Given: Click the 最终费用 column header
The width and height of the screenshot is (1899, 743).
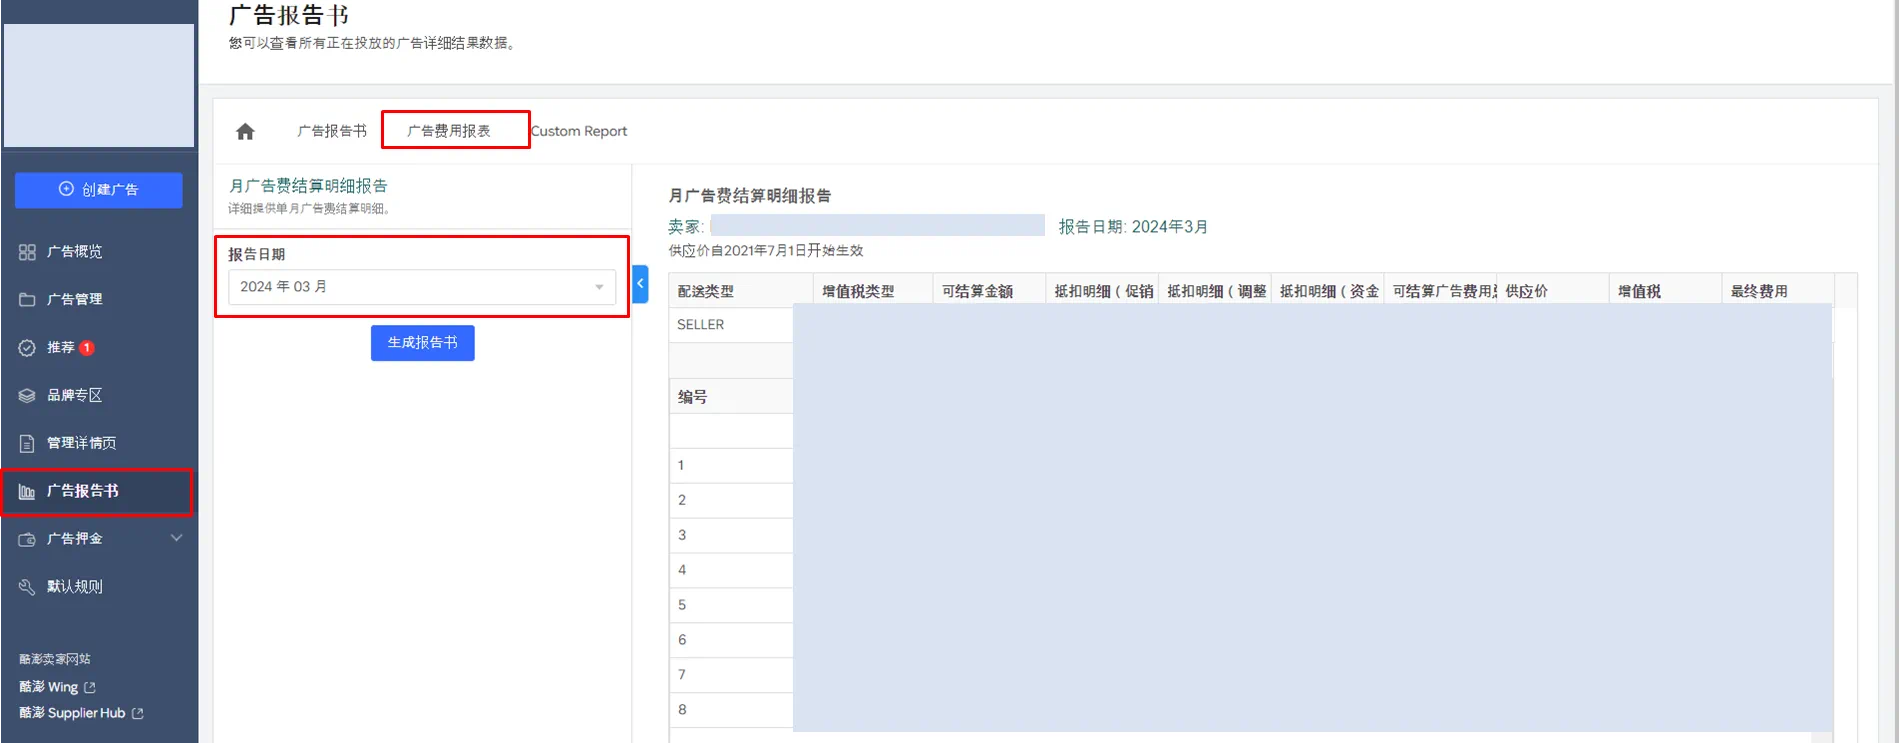Looking at the screenshot, I should point(1777,291).
